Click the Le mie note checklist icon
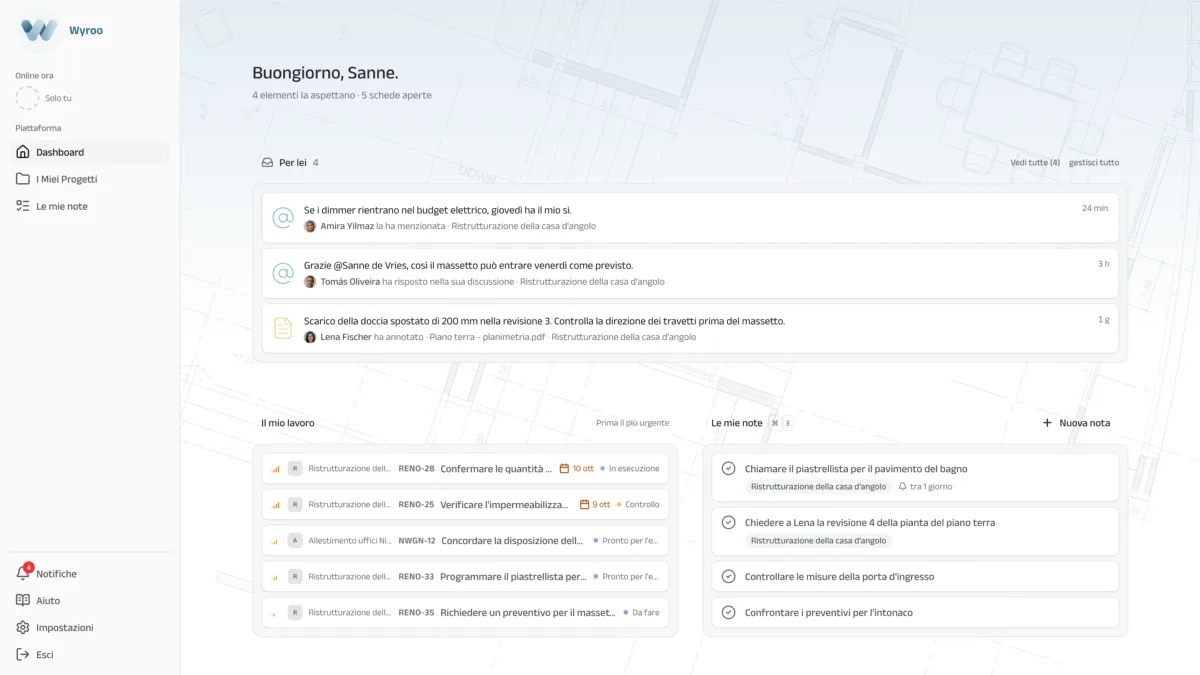The height and width of the screenshot is (675, 1200). pyautogui.click(x=23, y=206)
